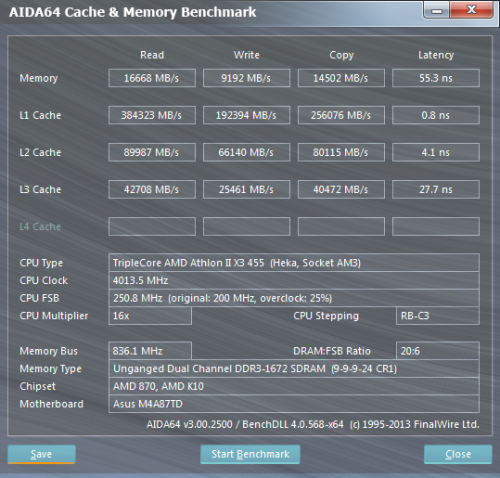
Task: Select Memory copy value 14502 MB/s
Action: (x=341, y=78)
